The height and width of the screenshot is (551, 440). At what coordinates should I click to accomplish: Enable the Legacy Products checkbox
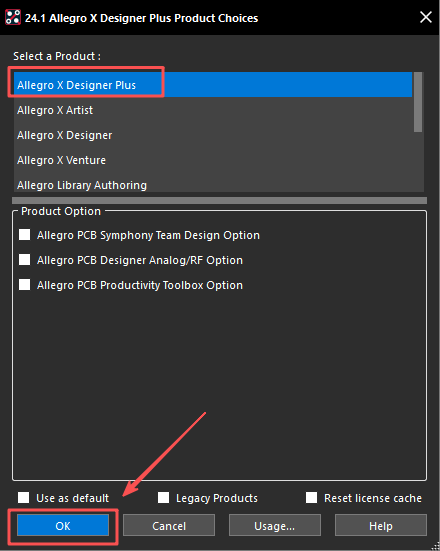[163, 498]
